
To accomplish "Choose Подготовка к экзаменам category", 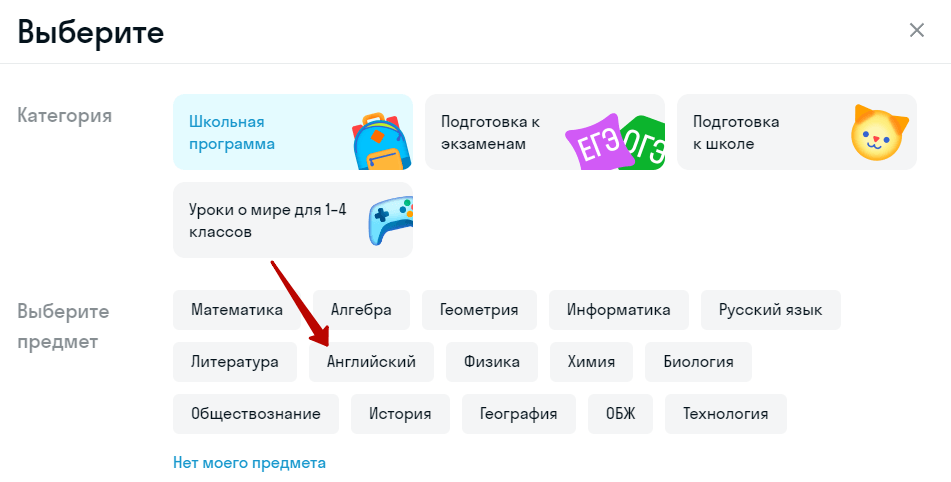I will tap(500, 132).
